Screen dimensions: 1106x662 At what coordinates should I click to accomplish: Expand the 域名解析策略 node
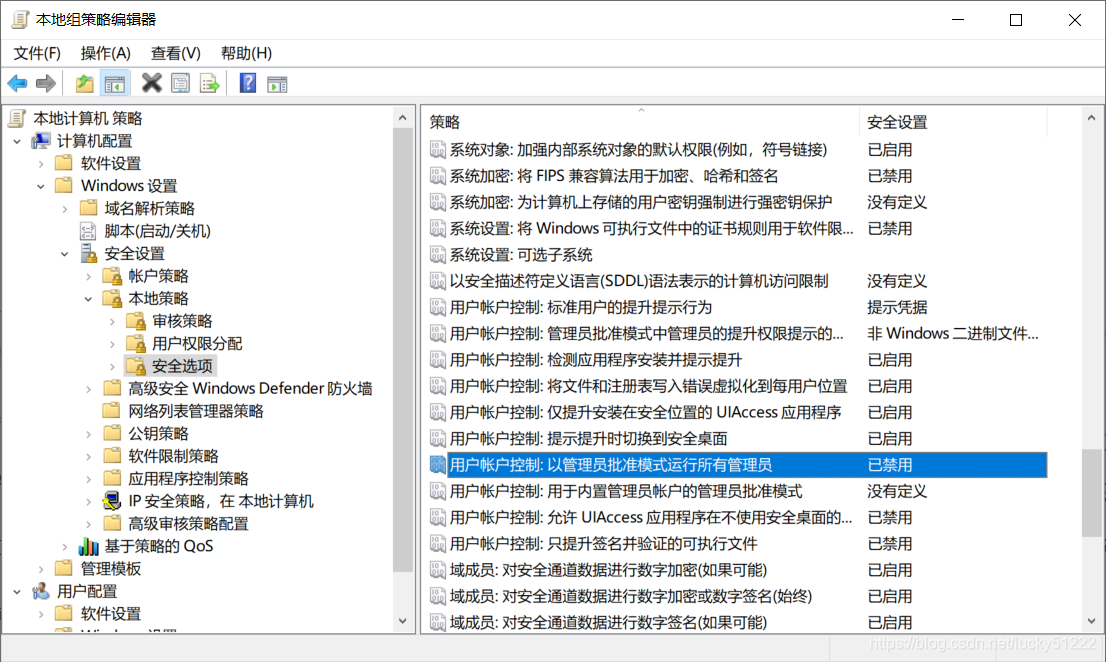[x=65, y=209]
